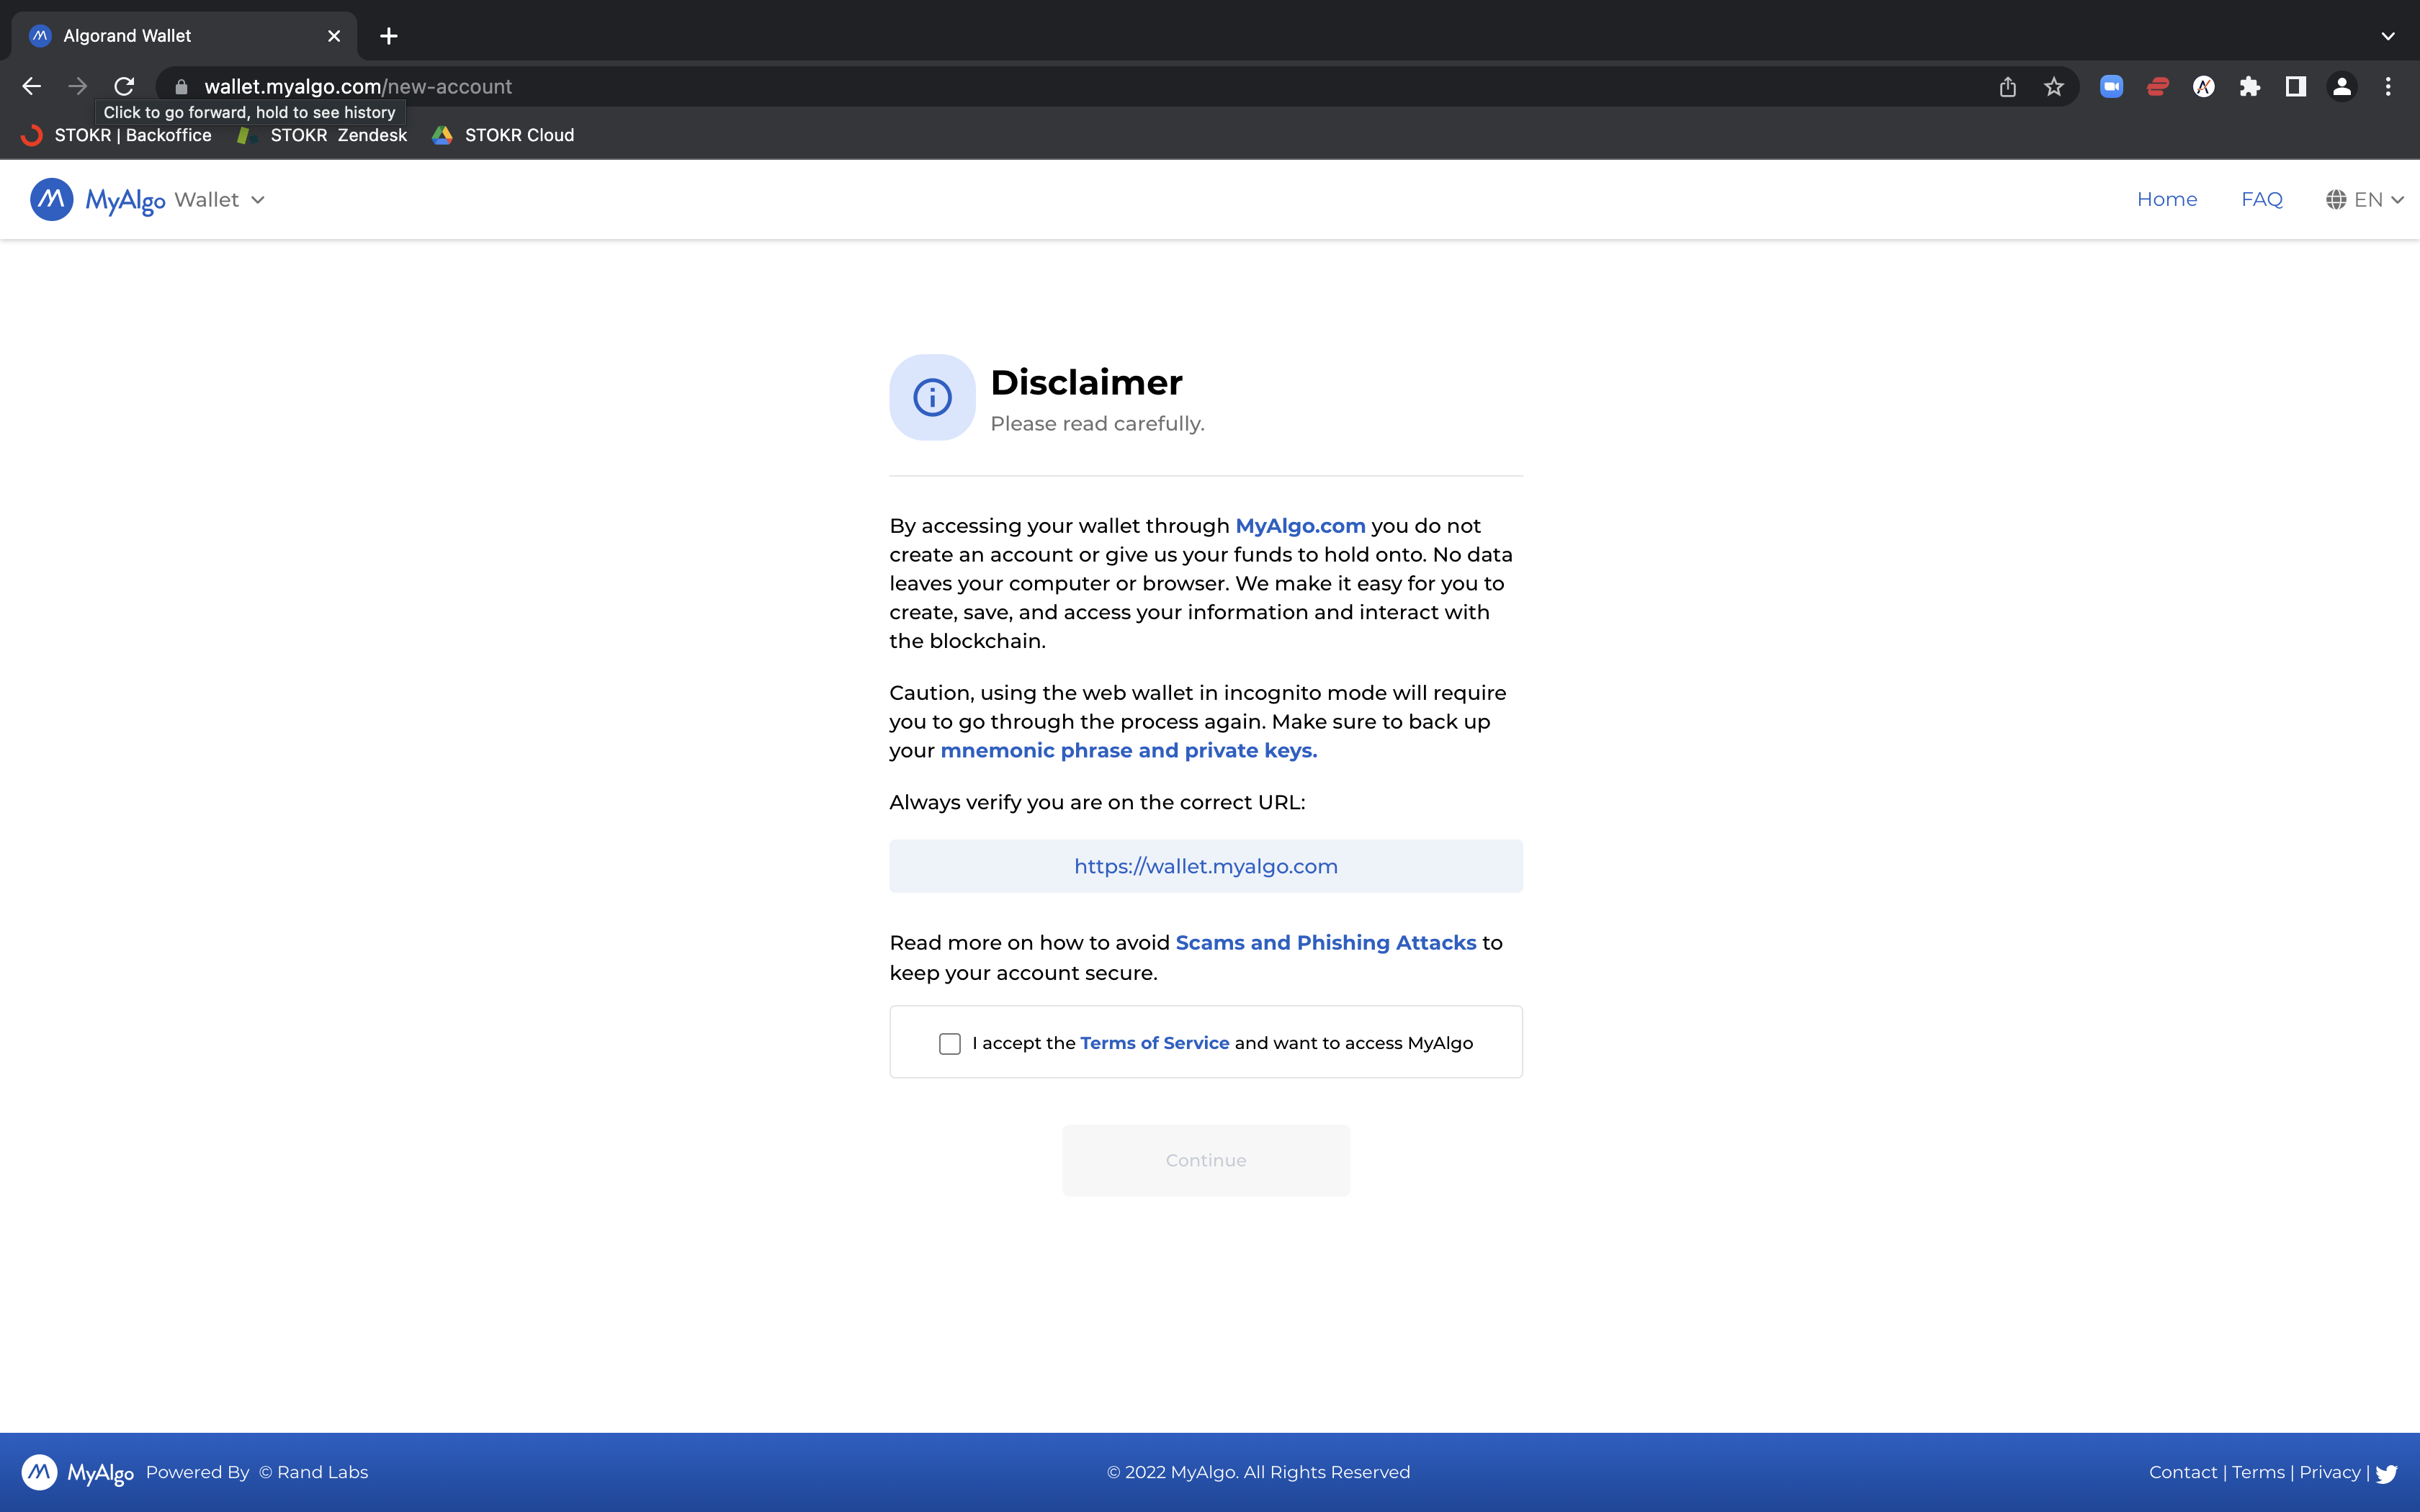Click Contact in the footer
Image resolution: width=2420 pixels, height=1512 pixels.
(x=2182, y=1472)
